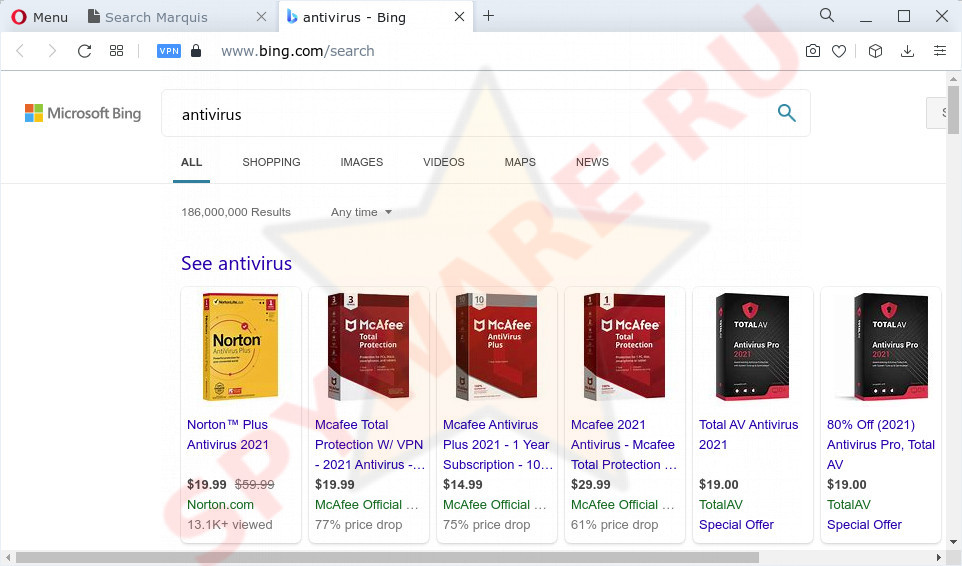Open Norton Plus Antivirus 2021 link
Image resolution: width=962 pixels, height=566 pixels.
(x=228, y=434)
